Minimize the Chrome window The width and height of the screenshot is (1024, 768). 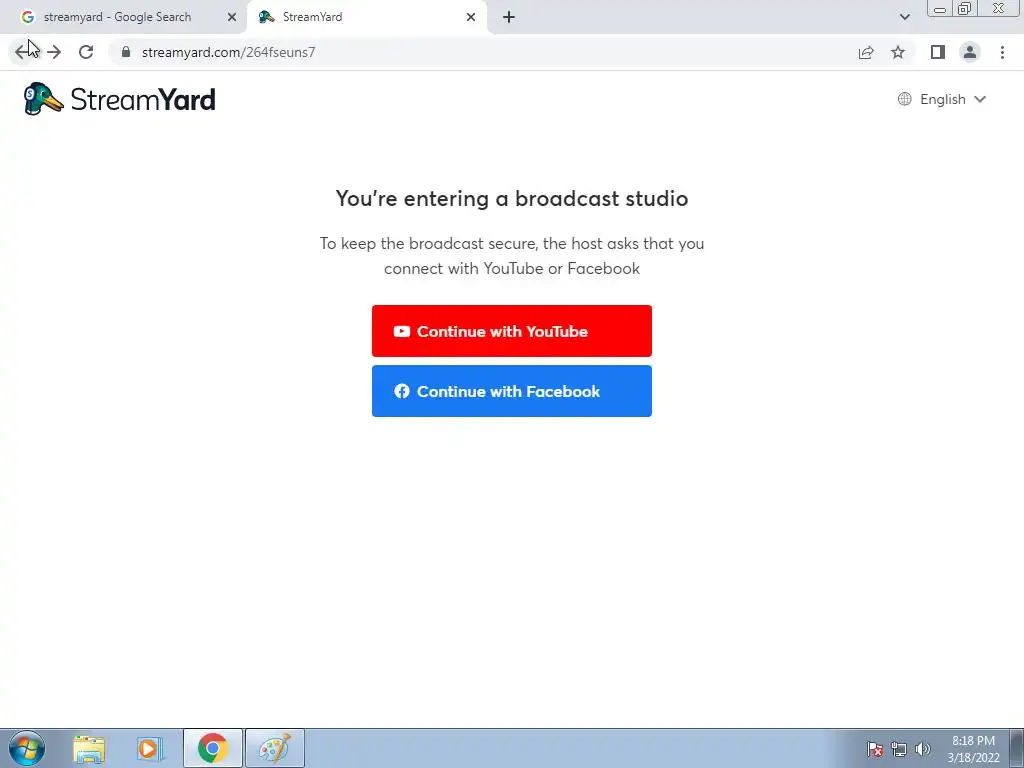coord(940,8)
